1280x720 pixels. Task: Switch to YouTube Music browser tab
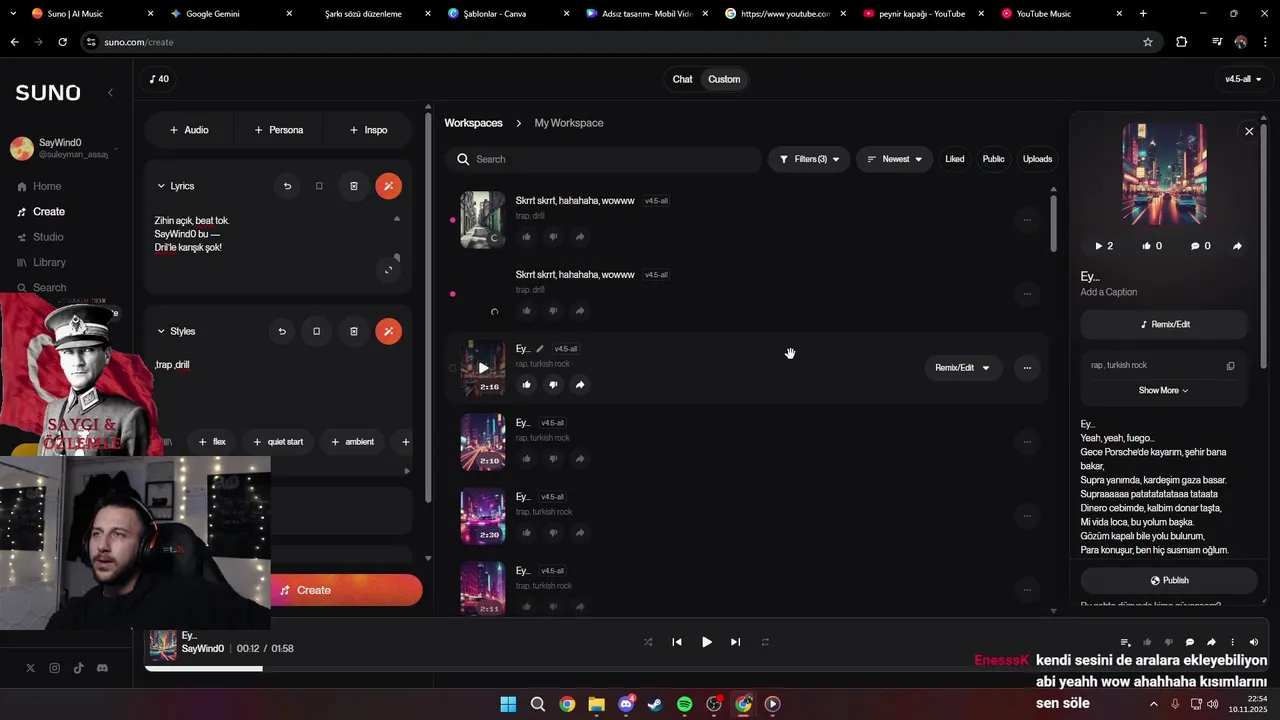[1043, 14]
